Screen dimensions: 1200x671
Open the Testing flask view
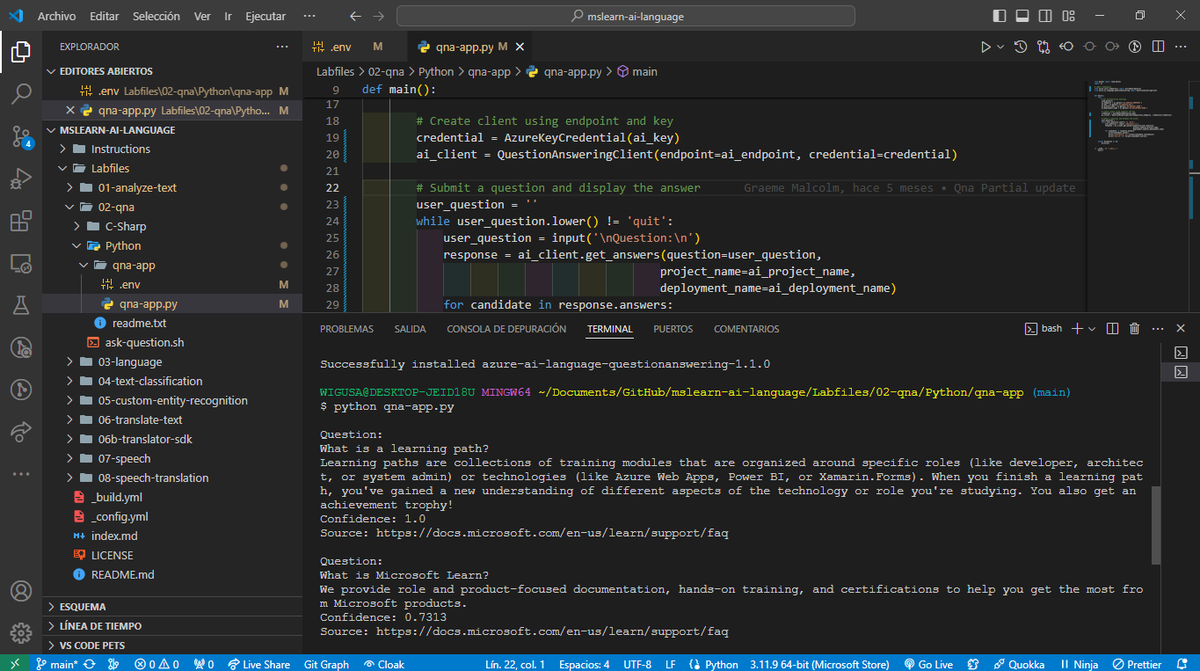tap(21, 306)
